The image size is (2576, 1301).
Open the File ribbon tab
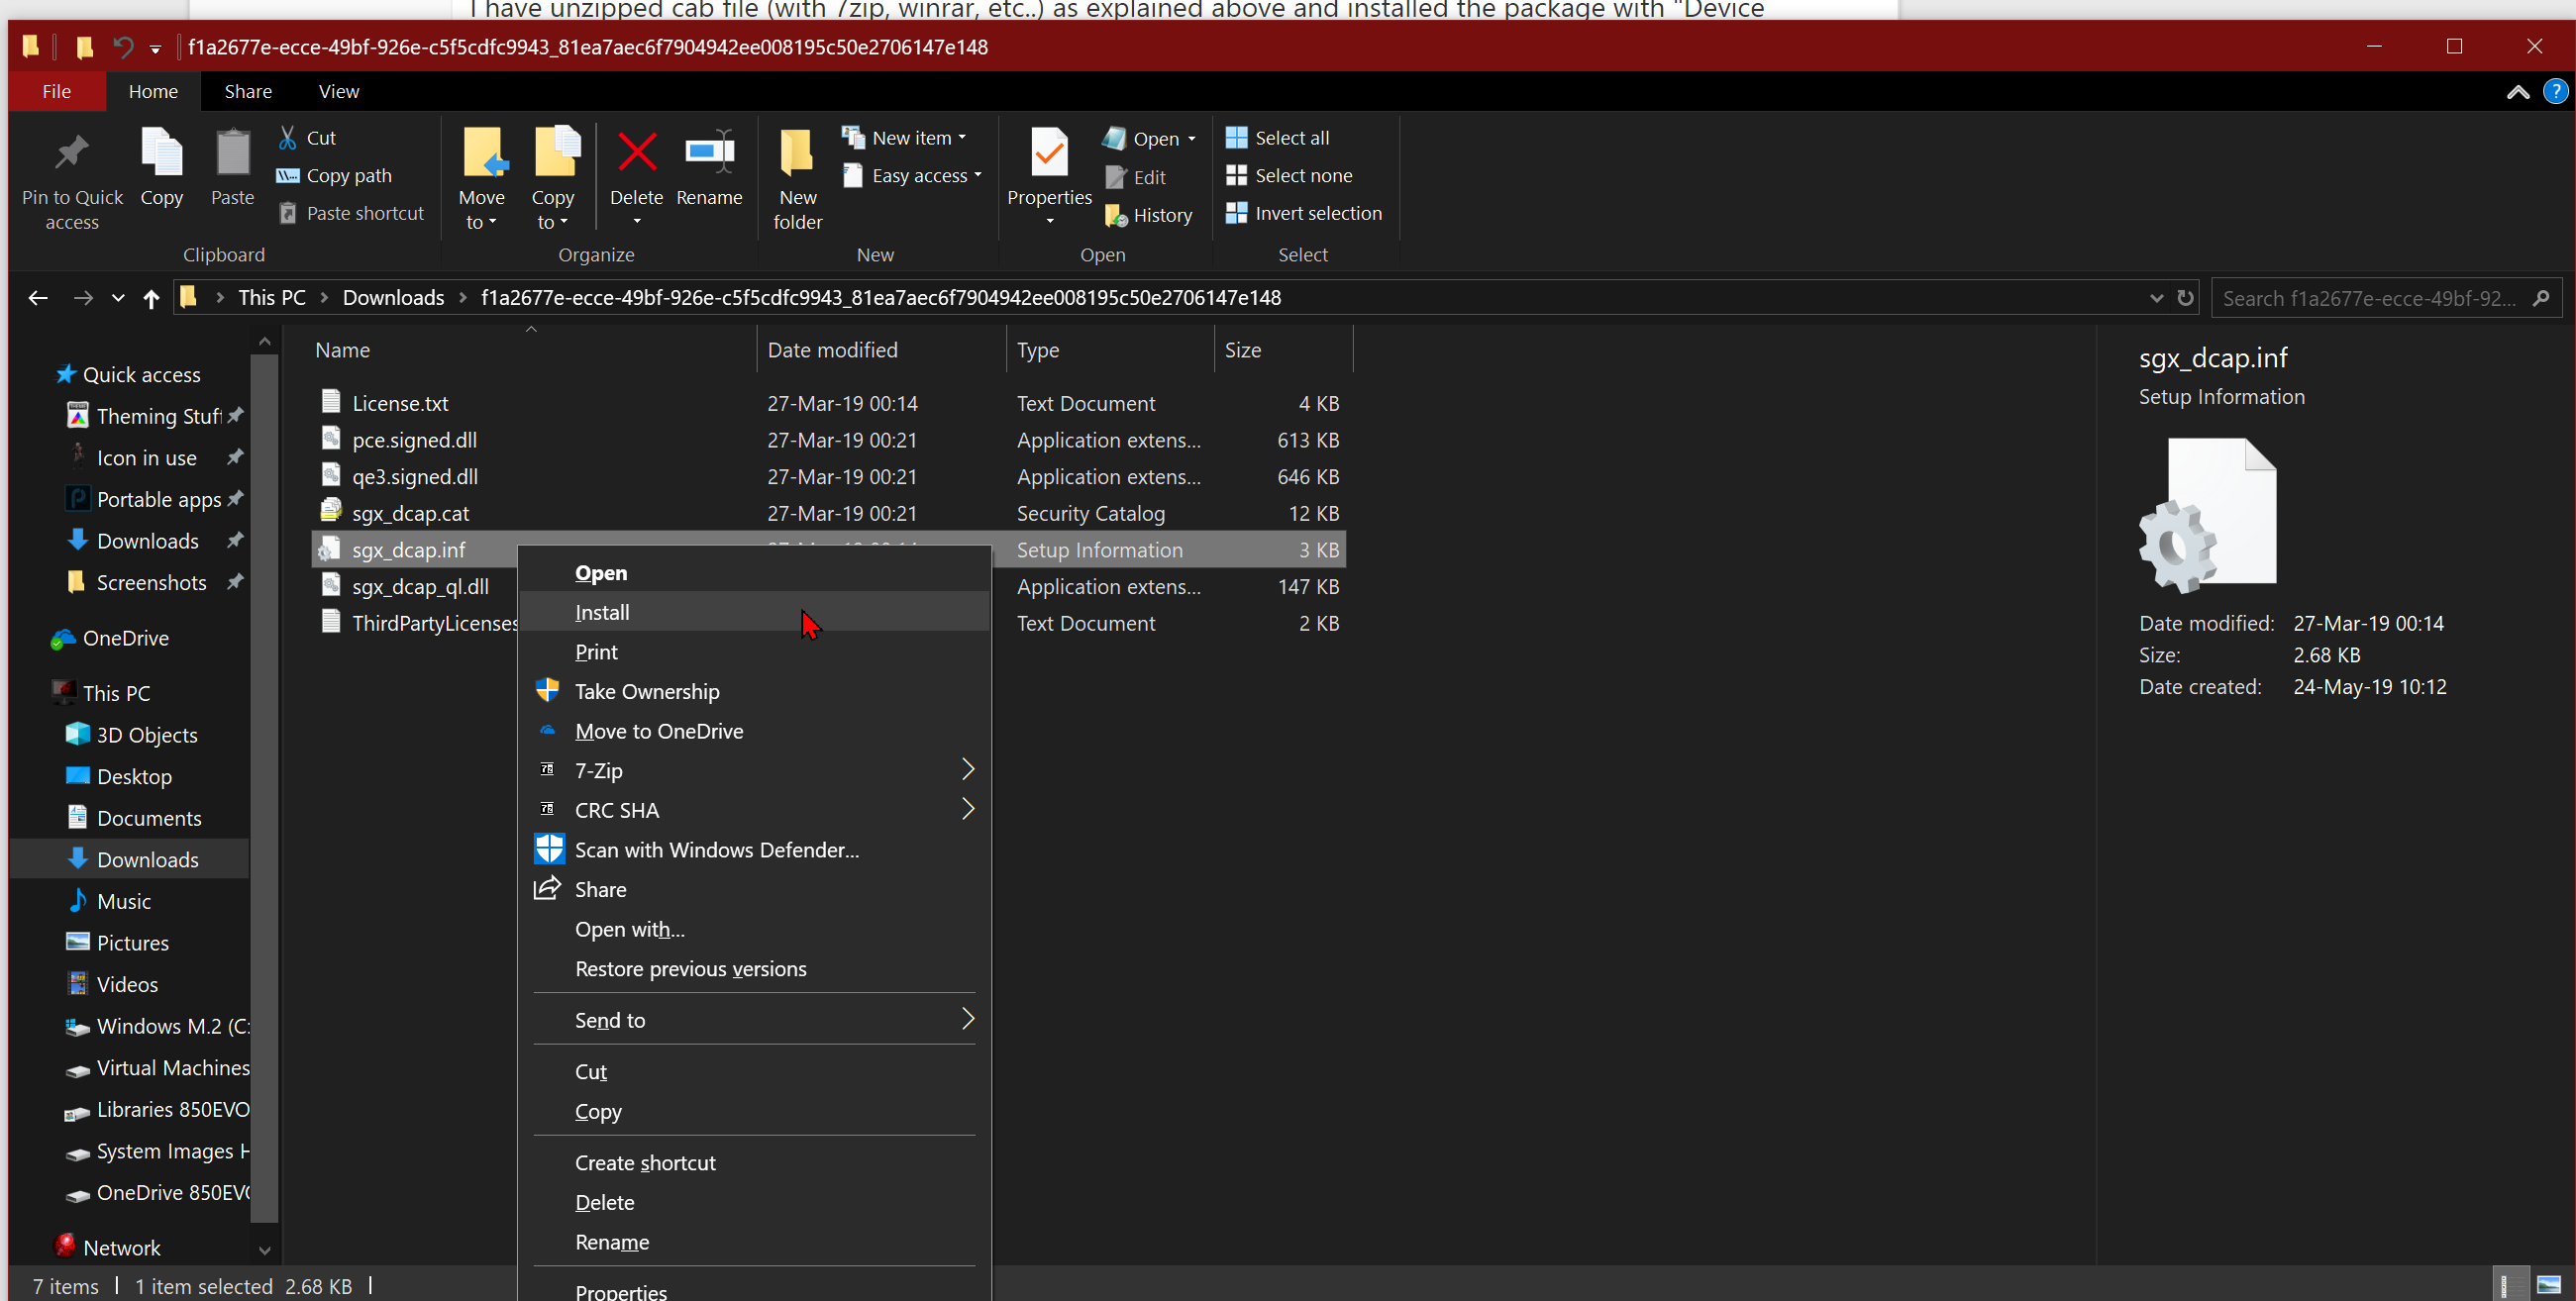tap(56, 91)
